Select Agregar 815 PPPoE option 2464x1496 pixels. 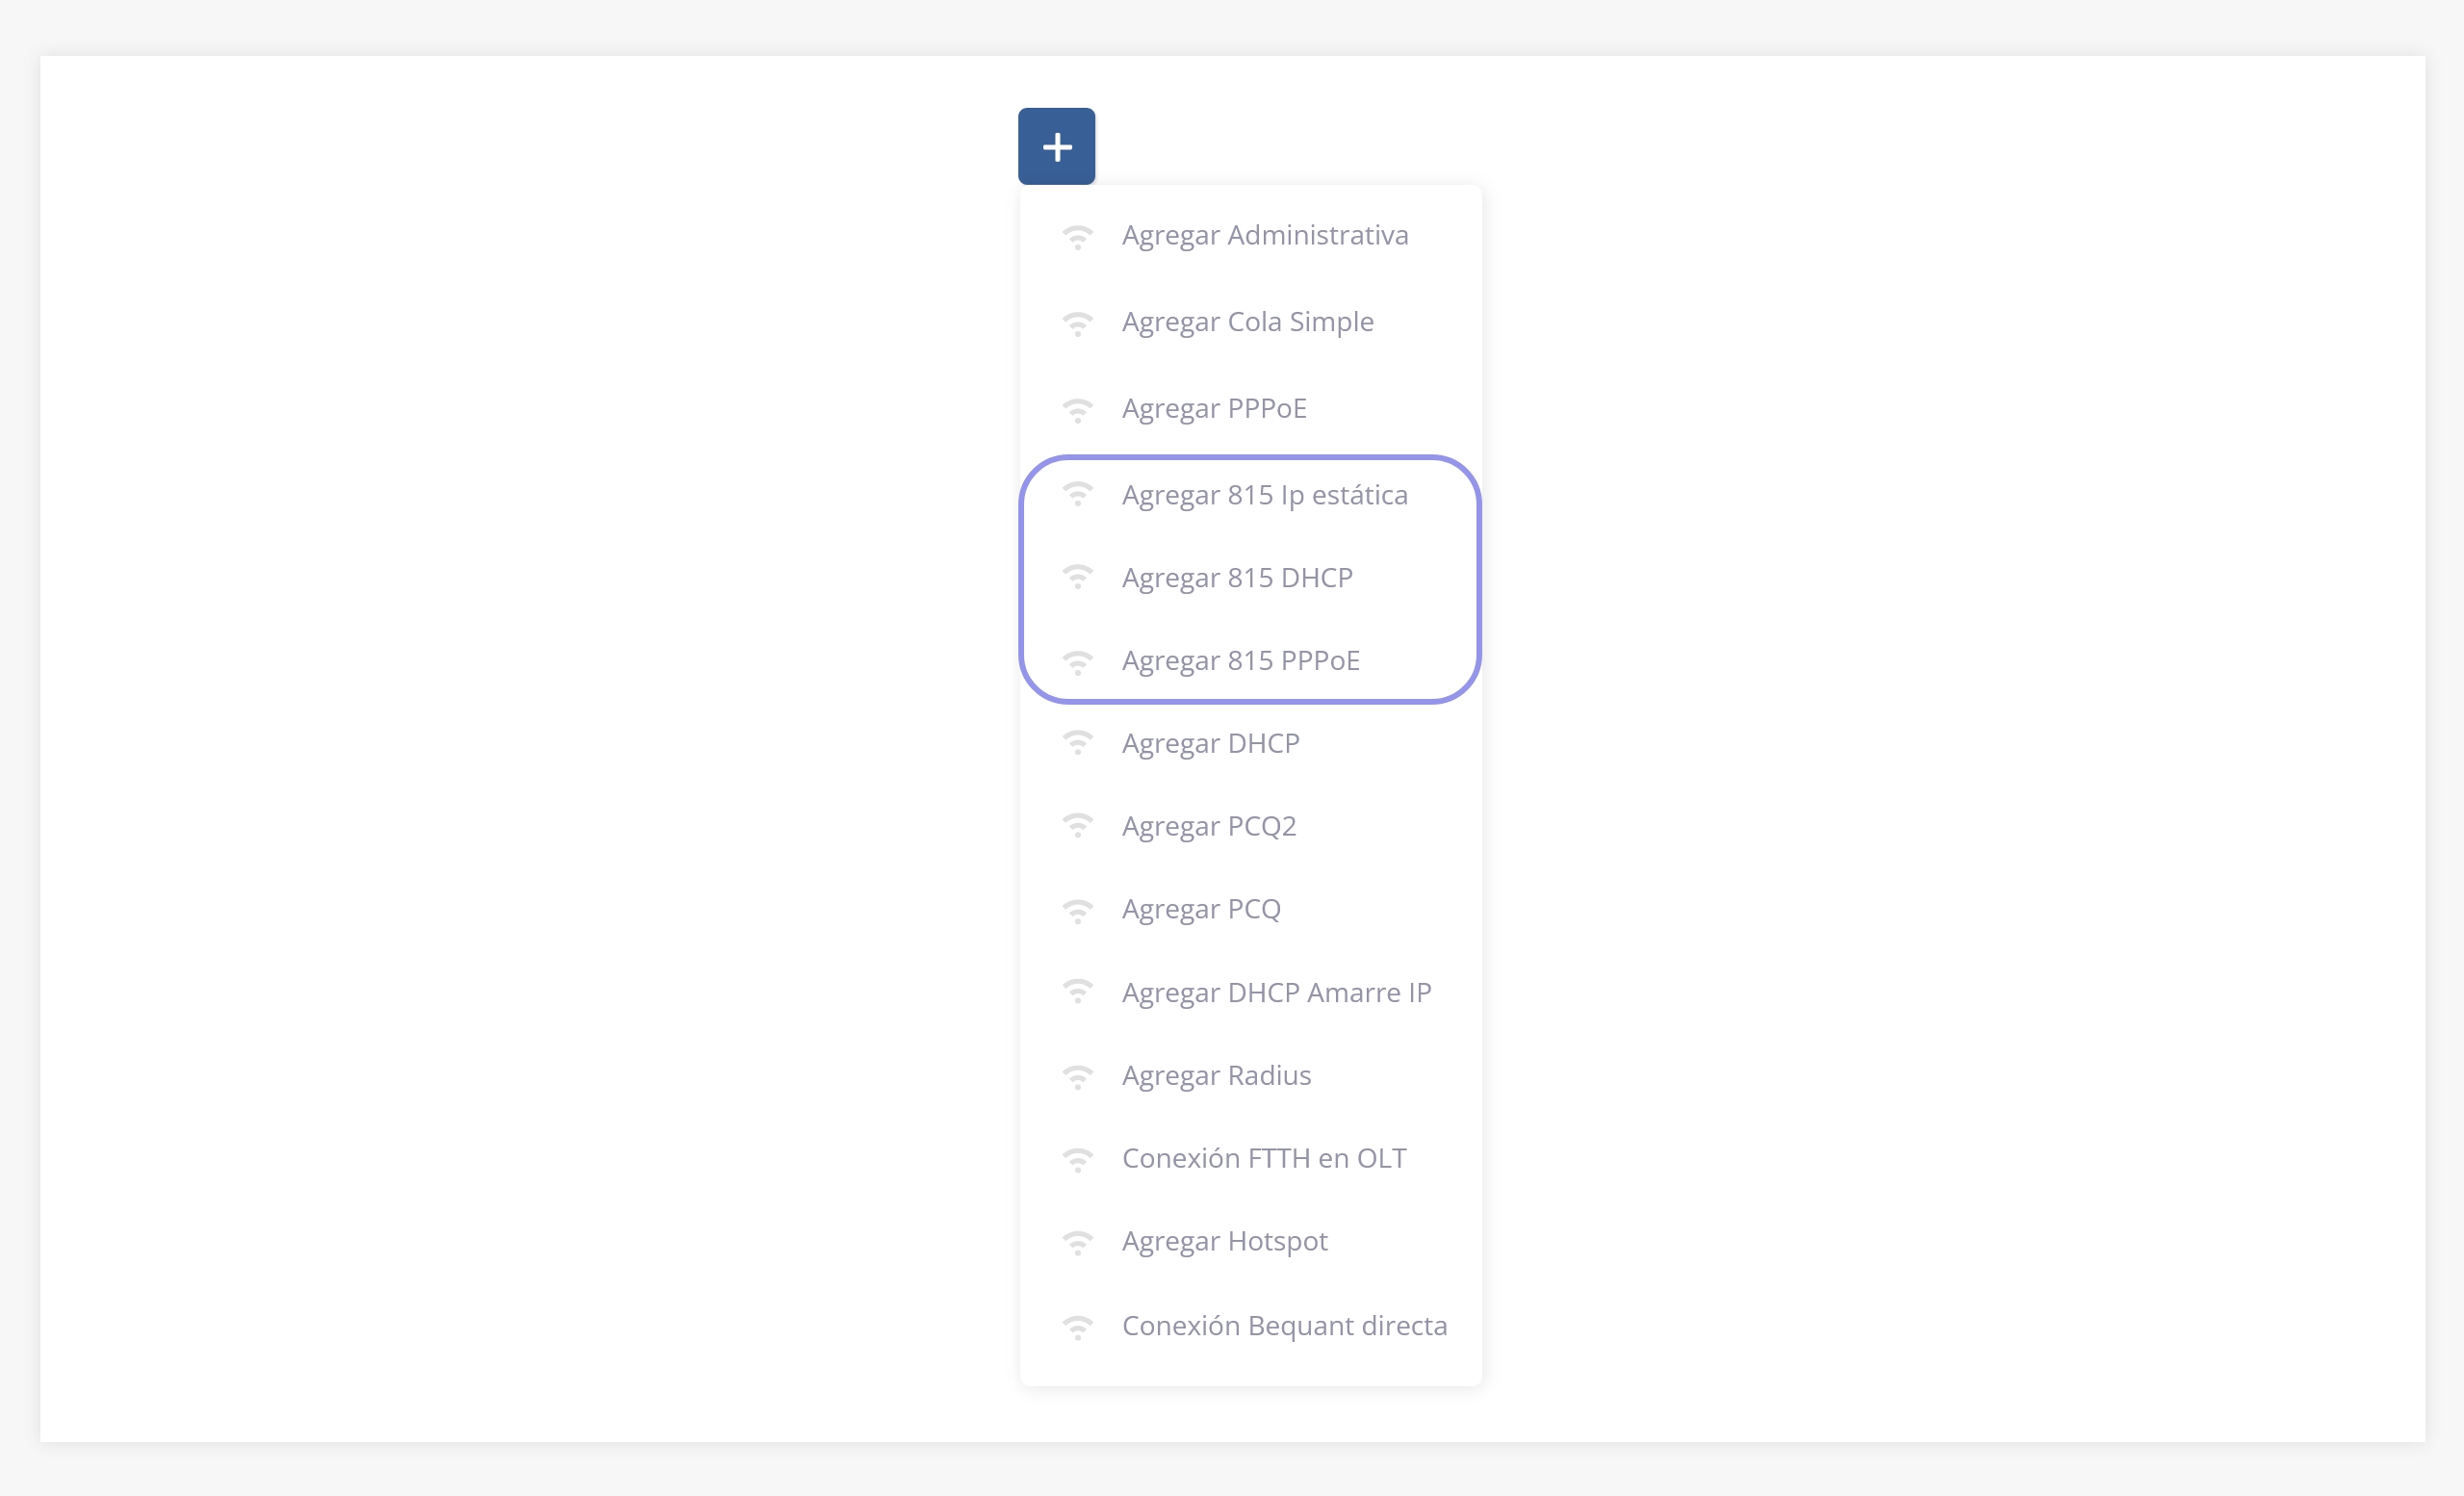point(1240,661)
